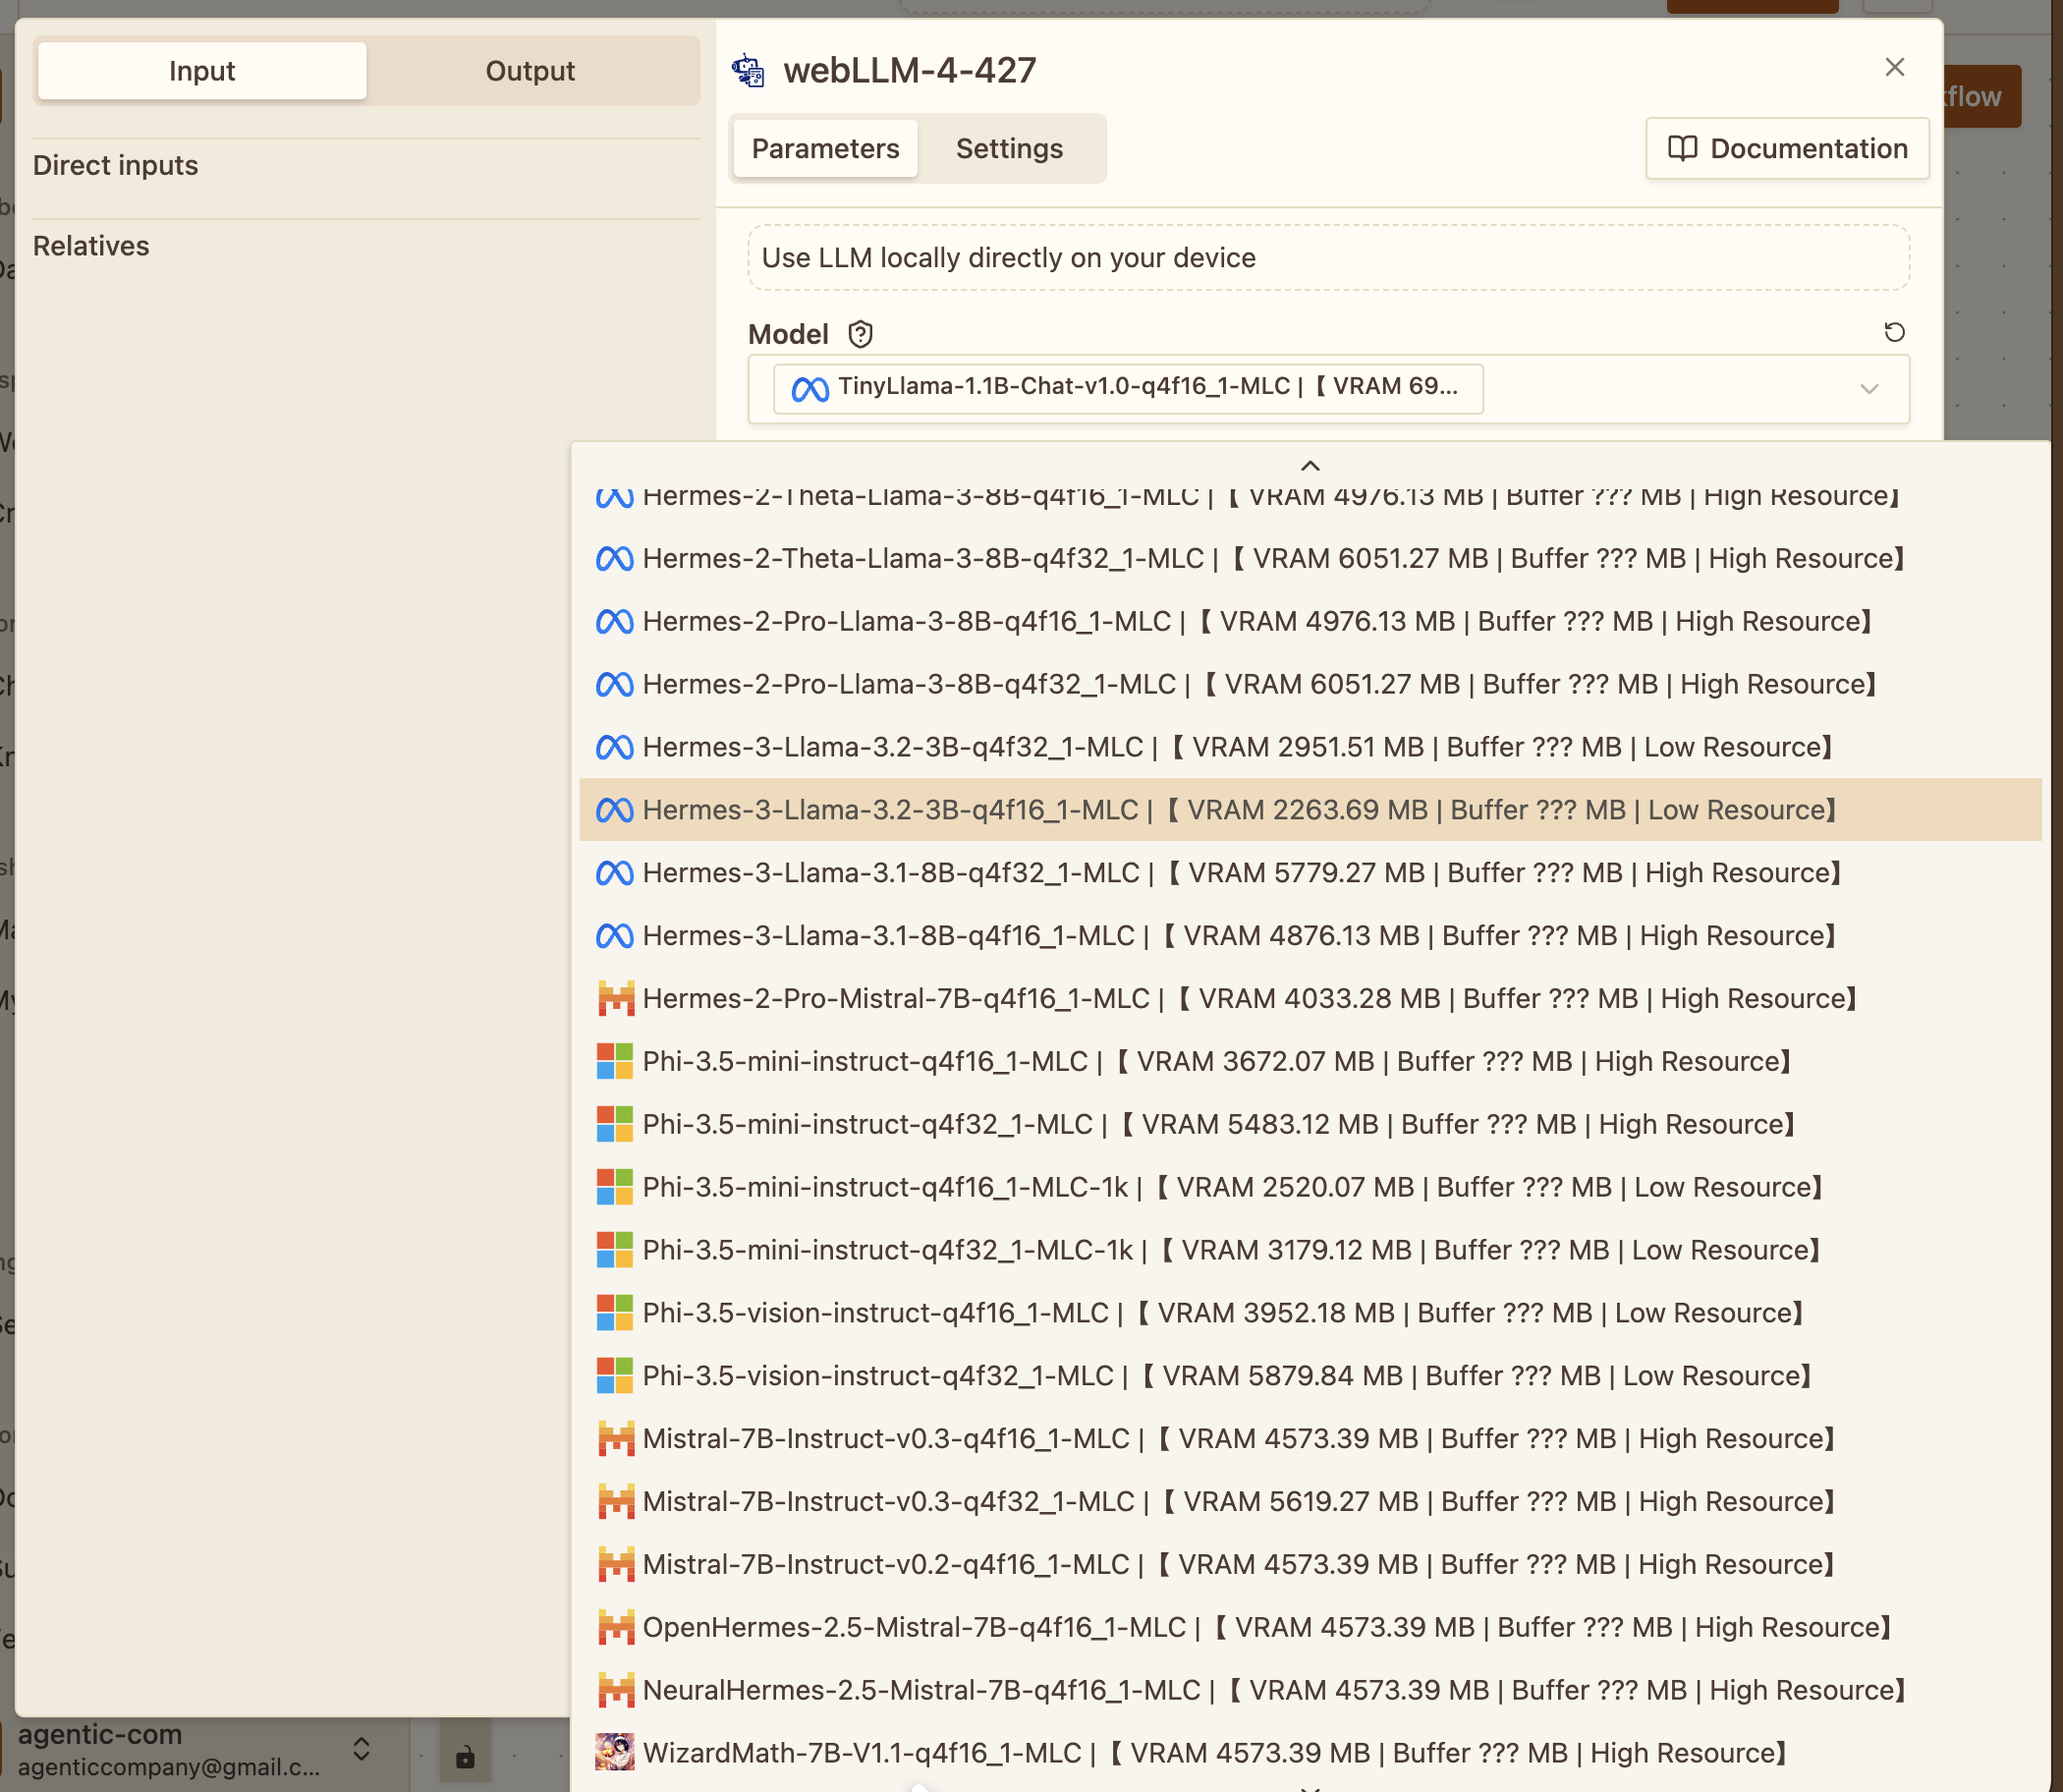Click Microsoft icon of Phi-3.5-mini q4f16-1k row
This screenshot has height=1792, width=2063.
click(x=615, y=1187)
